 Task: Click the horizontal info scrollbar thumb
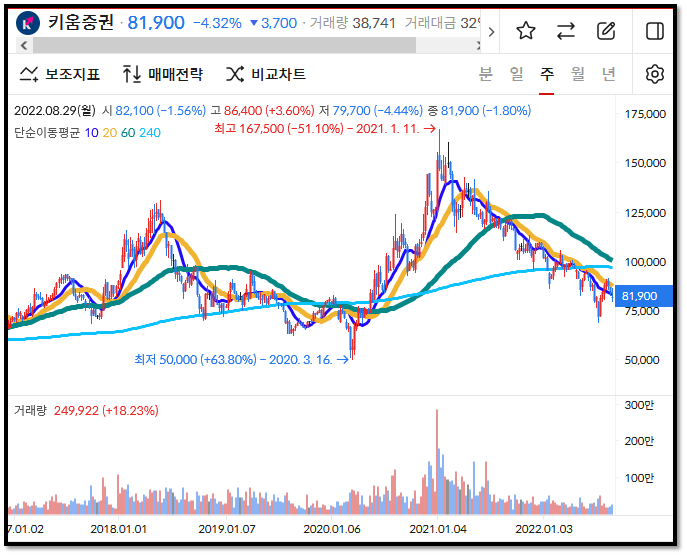(224, 45)
